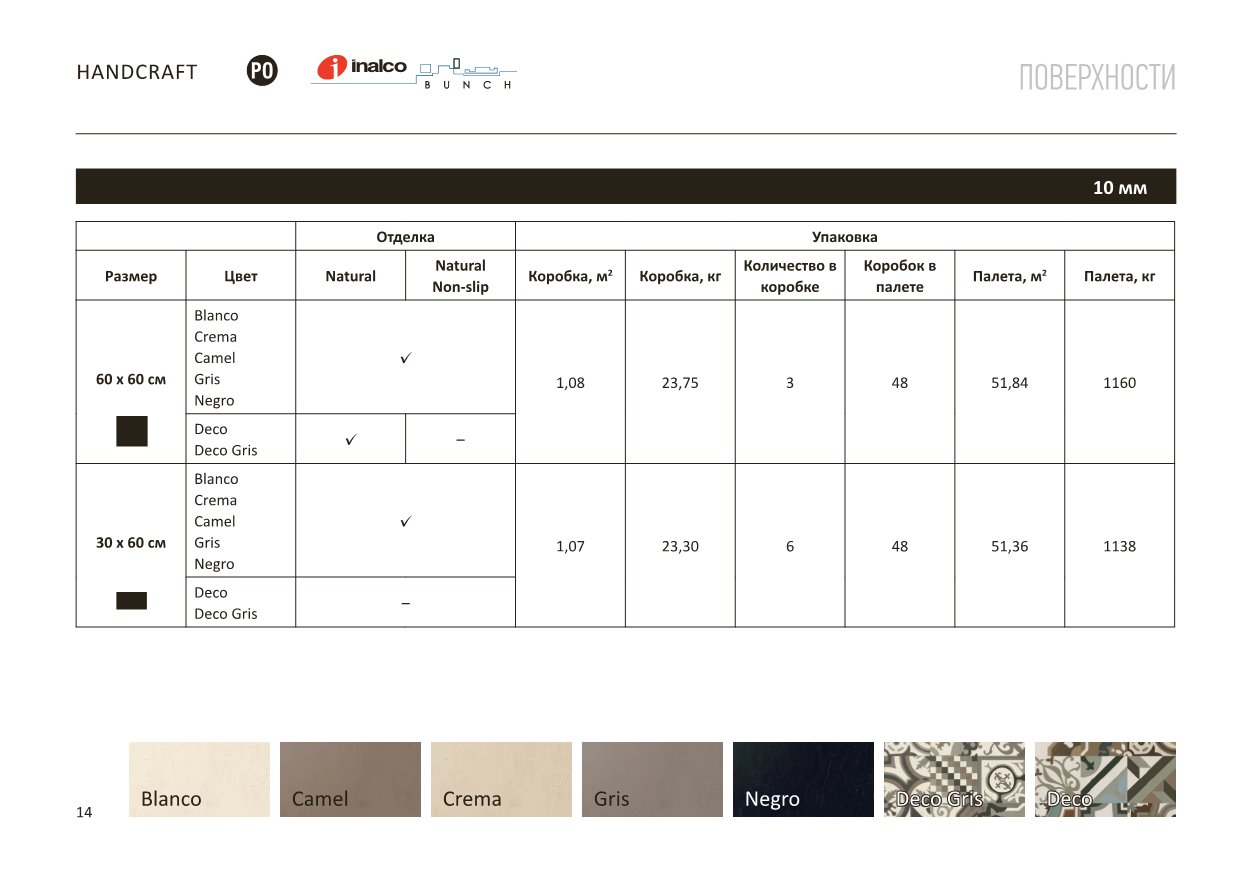The image size is (1233, 892).
Task: Click the Коробка, м² column header
Action: point(570,276)
